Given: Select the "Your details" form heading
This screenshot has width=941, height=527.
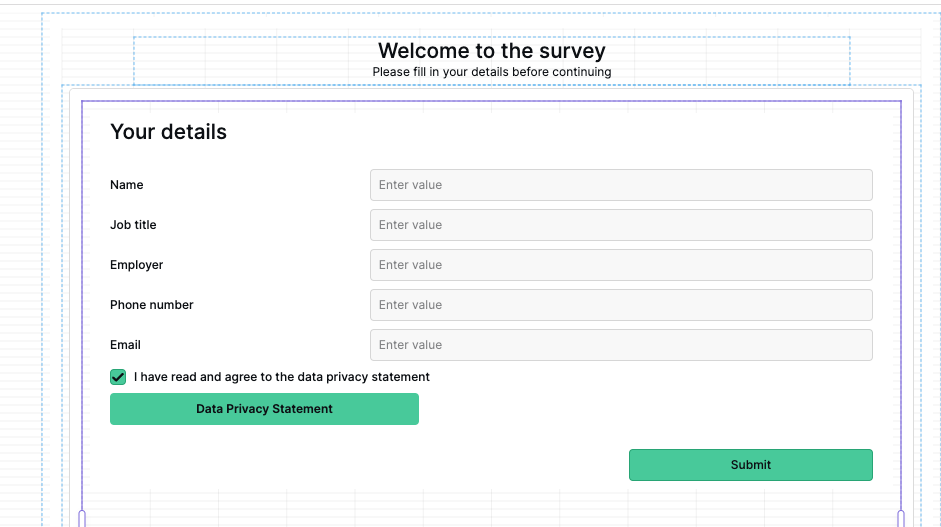Looking at the screenshot, I should [169, 131].
